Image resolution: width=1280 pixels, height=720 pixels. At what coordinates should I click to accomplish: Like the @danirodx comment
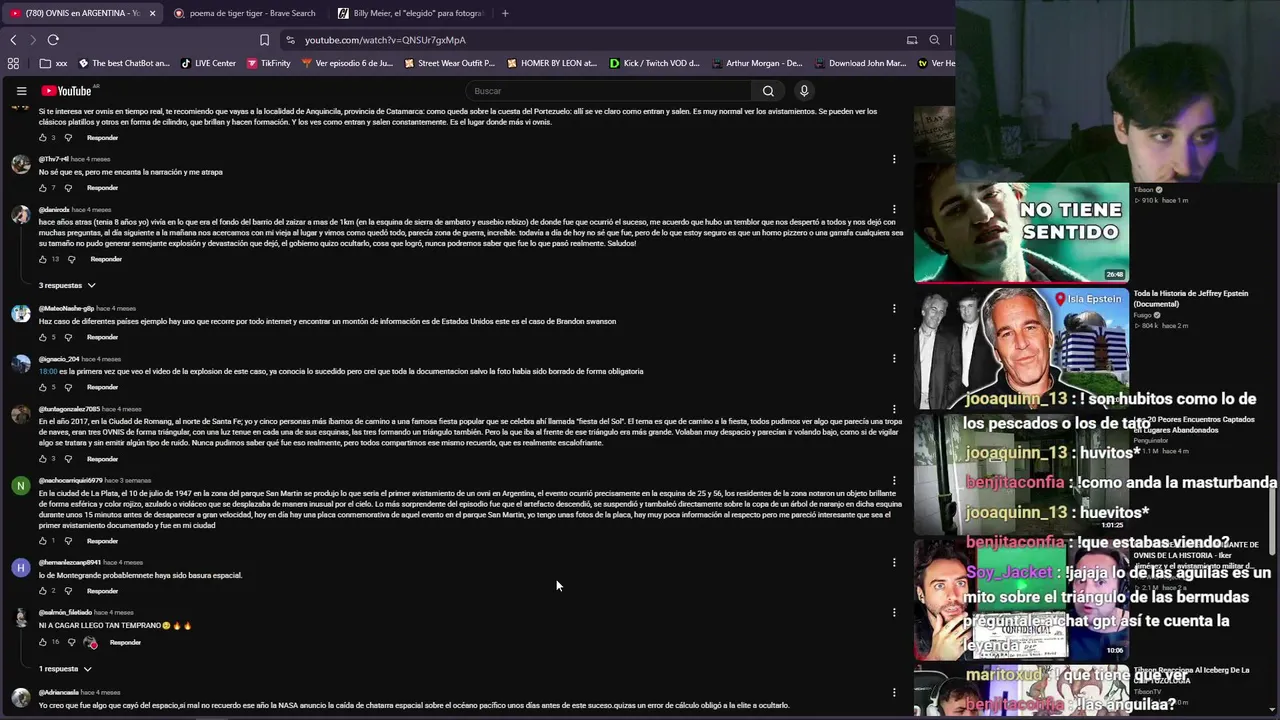(x=42, y=260)
